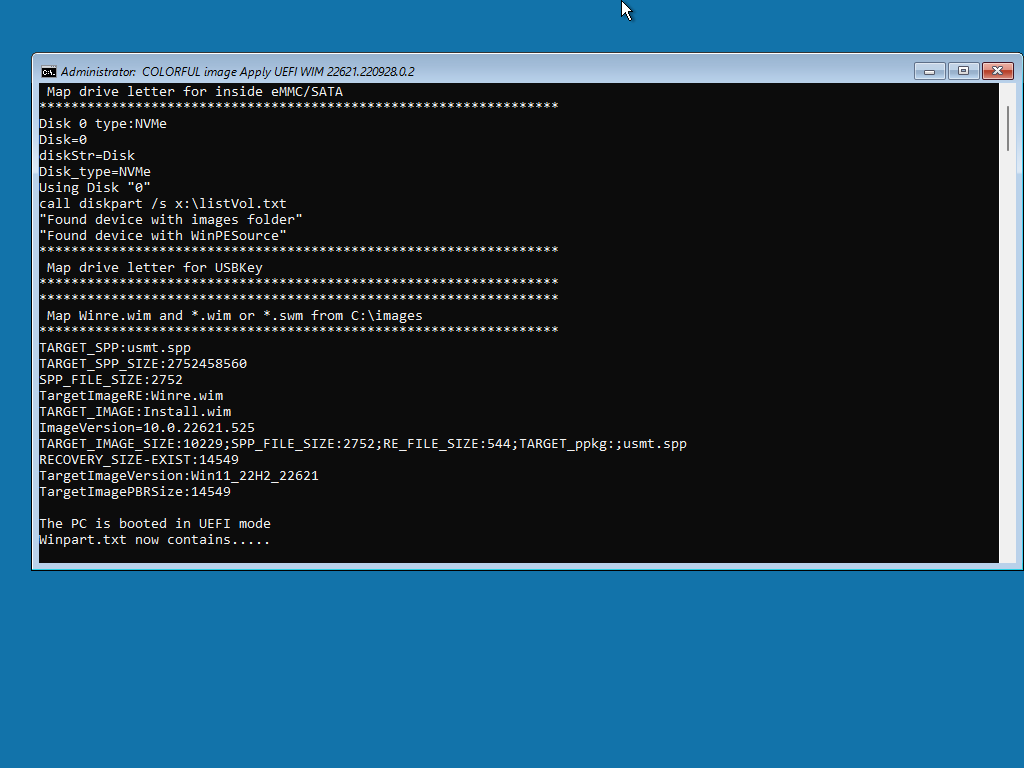
Task: Click 'ImageVersion=10.0.22621.525' line
Action: (147, 428)
